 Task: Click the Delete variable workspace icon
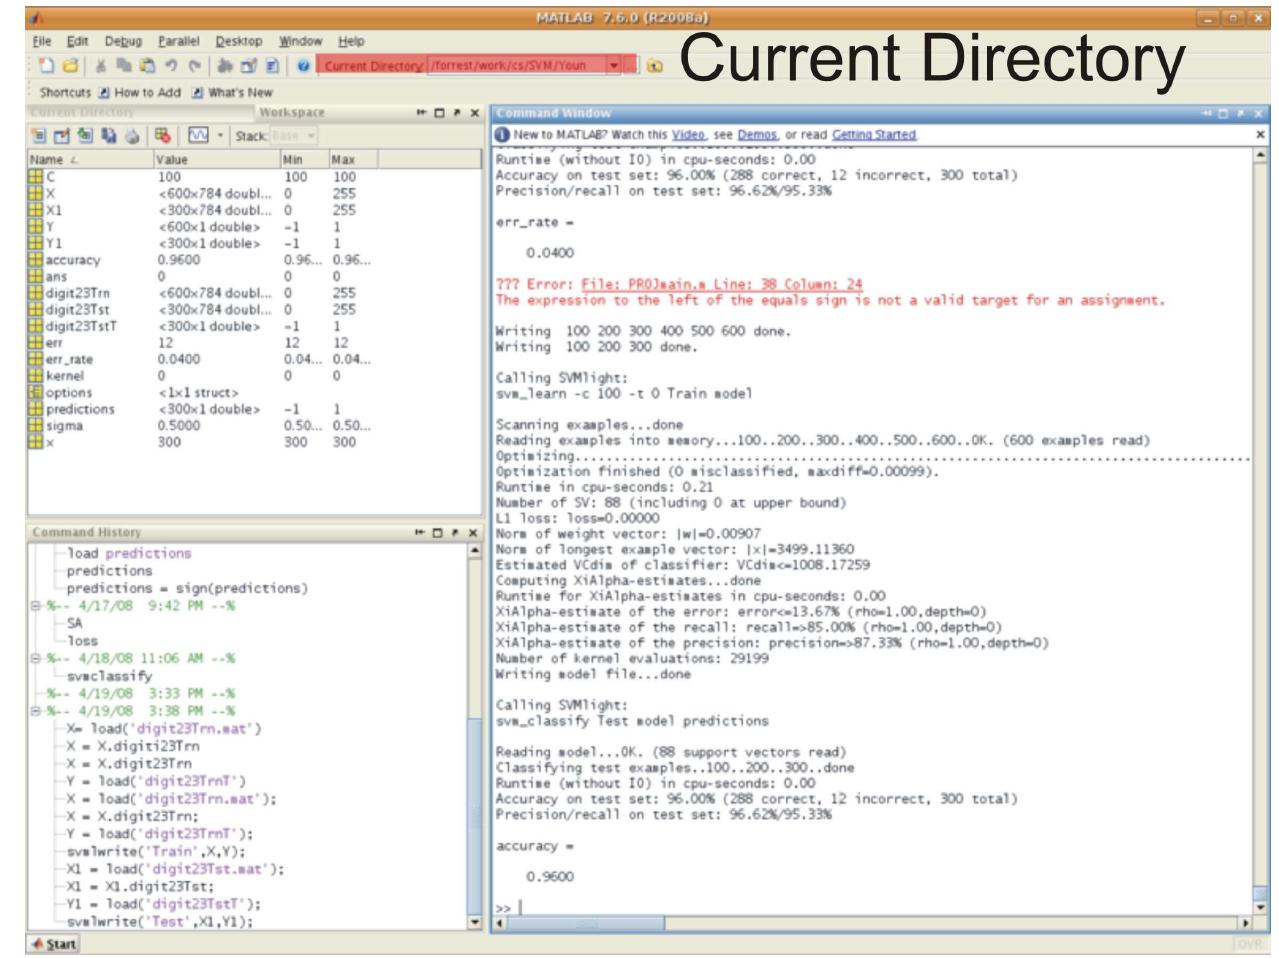(163, 135)
